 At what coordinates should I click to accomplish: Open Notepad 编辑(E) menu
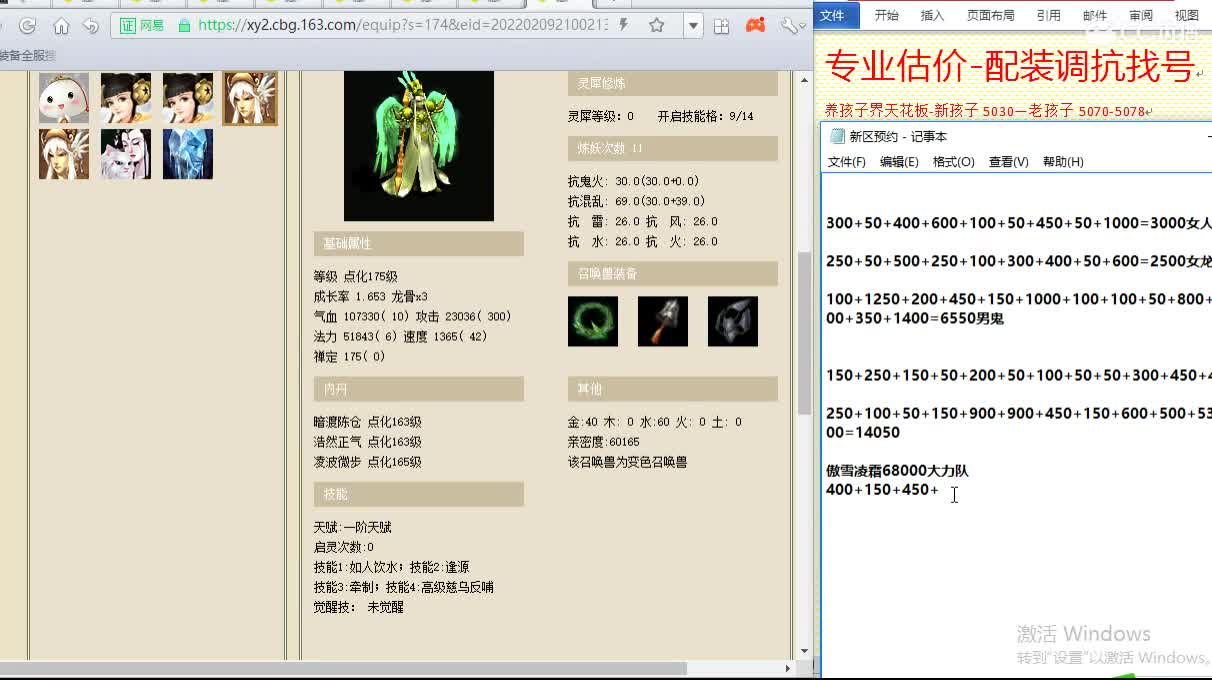click(x=899, y=162)
